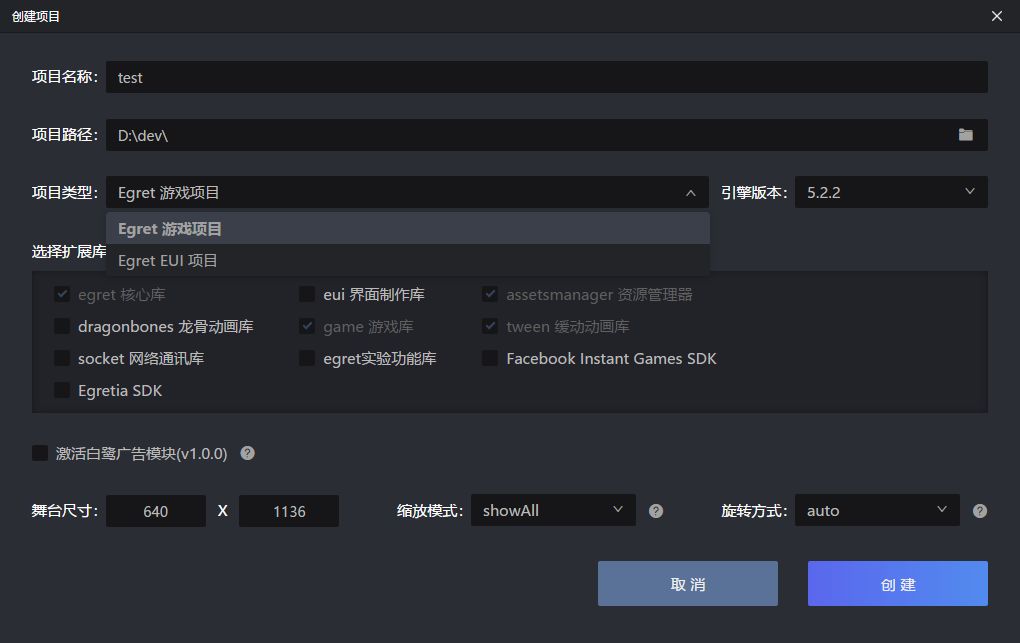Enable Facebook Instant Games SDK

pos(490,358)
